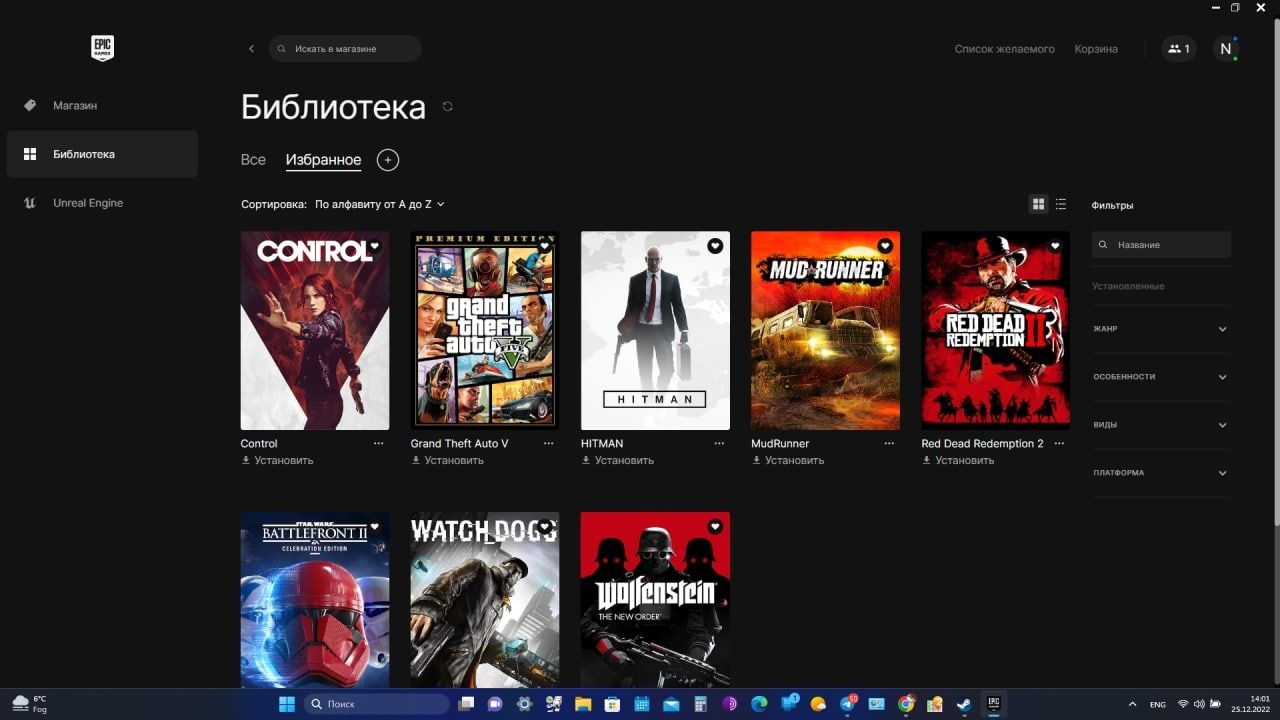Viewport: 1280px width, 720px height.
Task: Expand the ПЛАТФОРМА filter section
Action: 1161,473
